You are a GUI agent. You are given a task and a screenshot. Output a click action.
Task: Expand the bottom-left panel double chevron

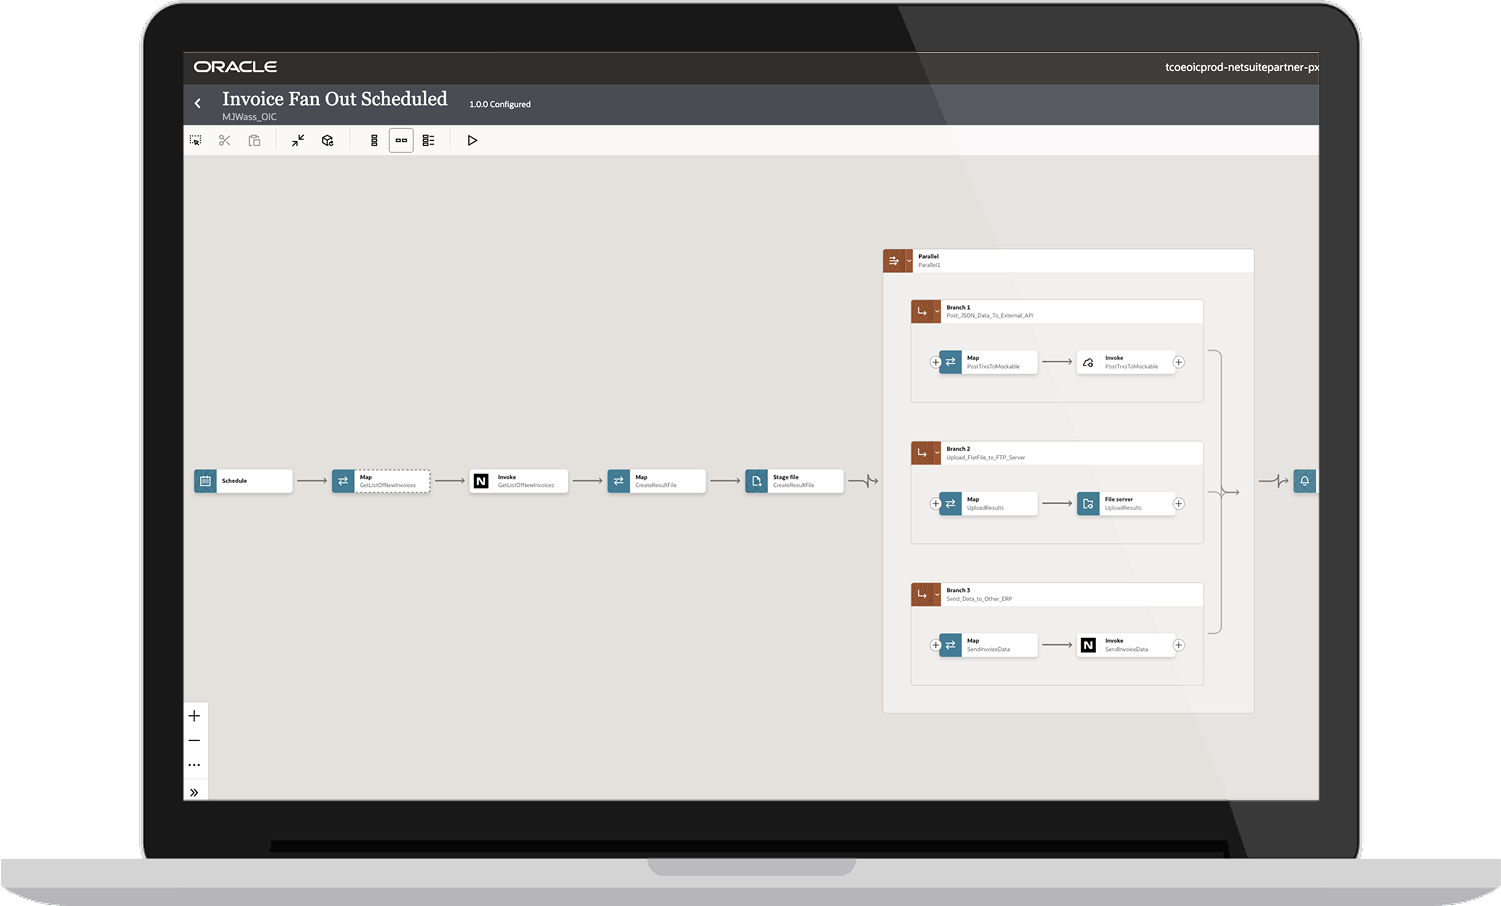pos(194,792)
